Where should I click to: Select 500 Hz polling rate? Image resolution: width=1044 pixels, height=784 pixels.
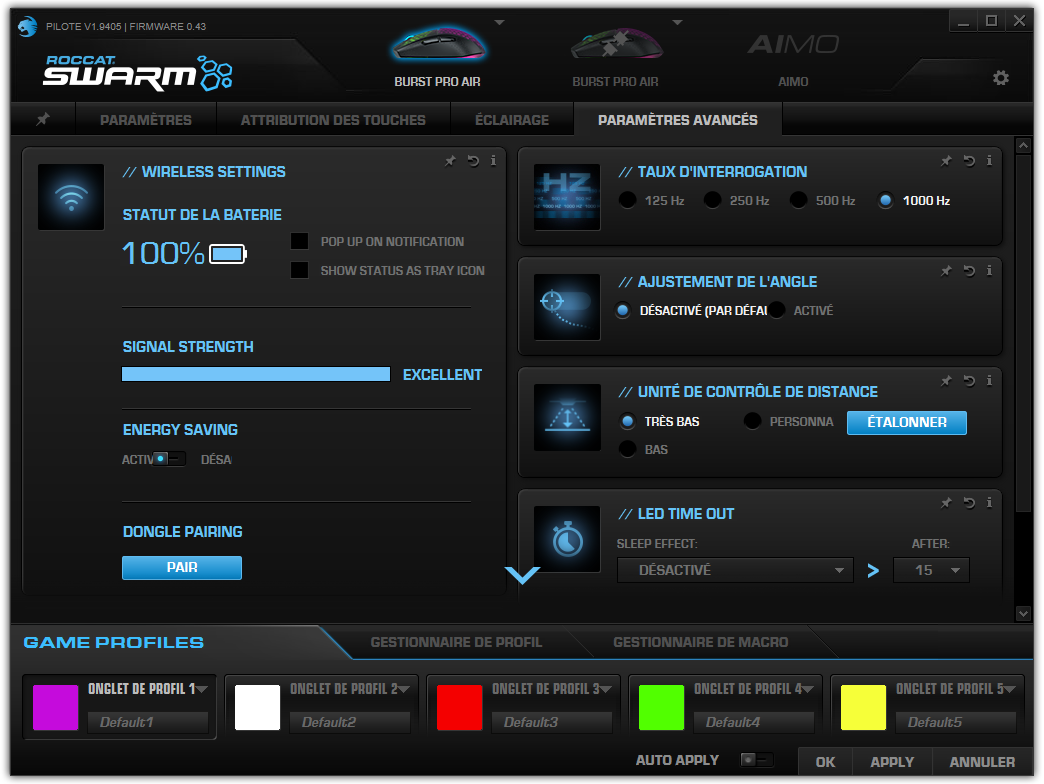point(798,200)
